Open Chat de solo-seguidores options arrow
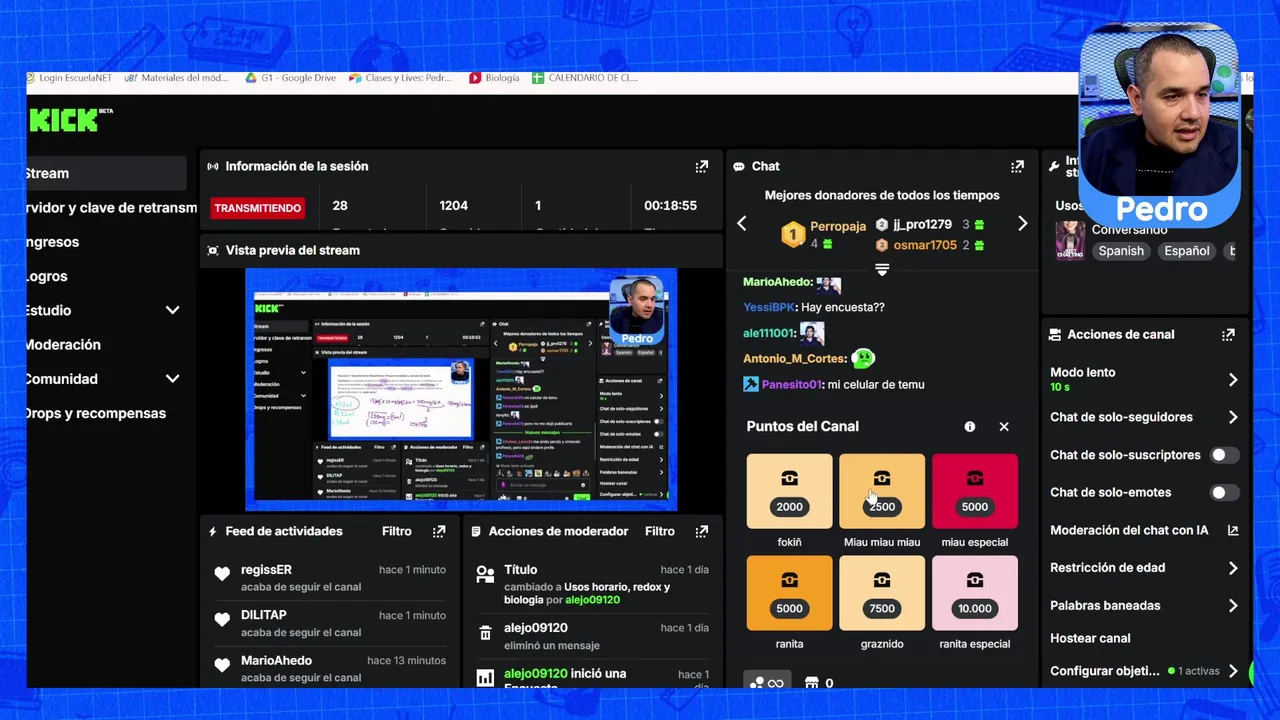 1232,418
